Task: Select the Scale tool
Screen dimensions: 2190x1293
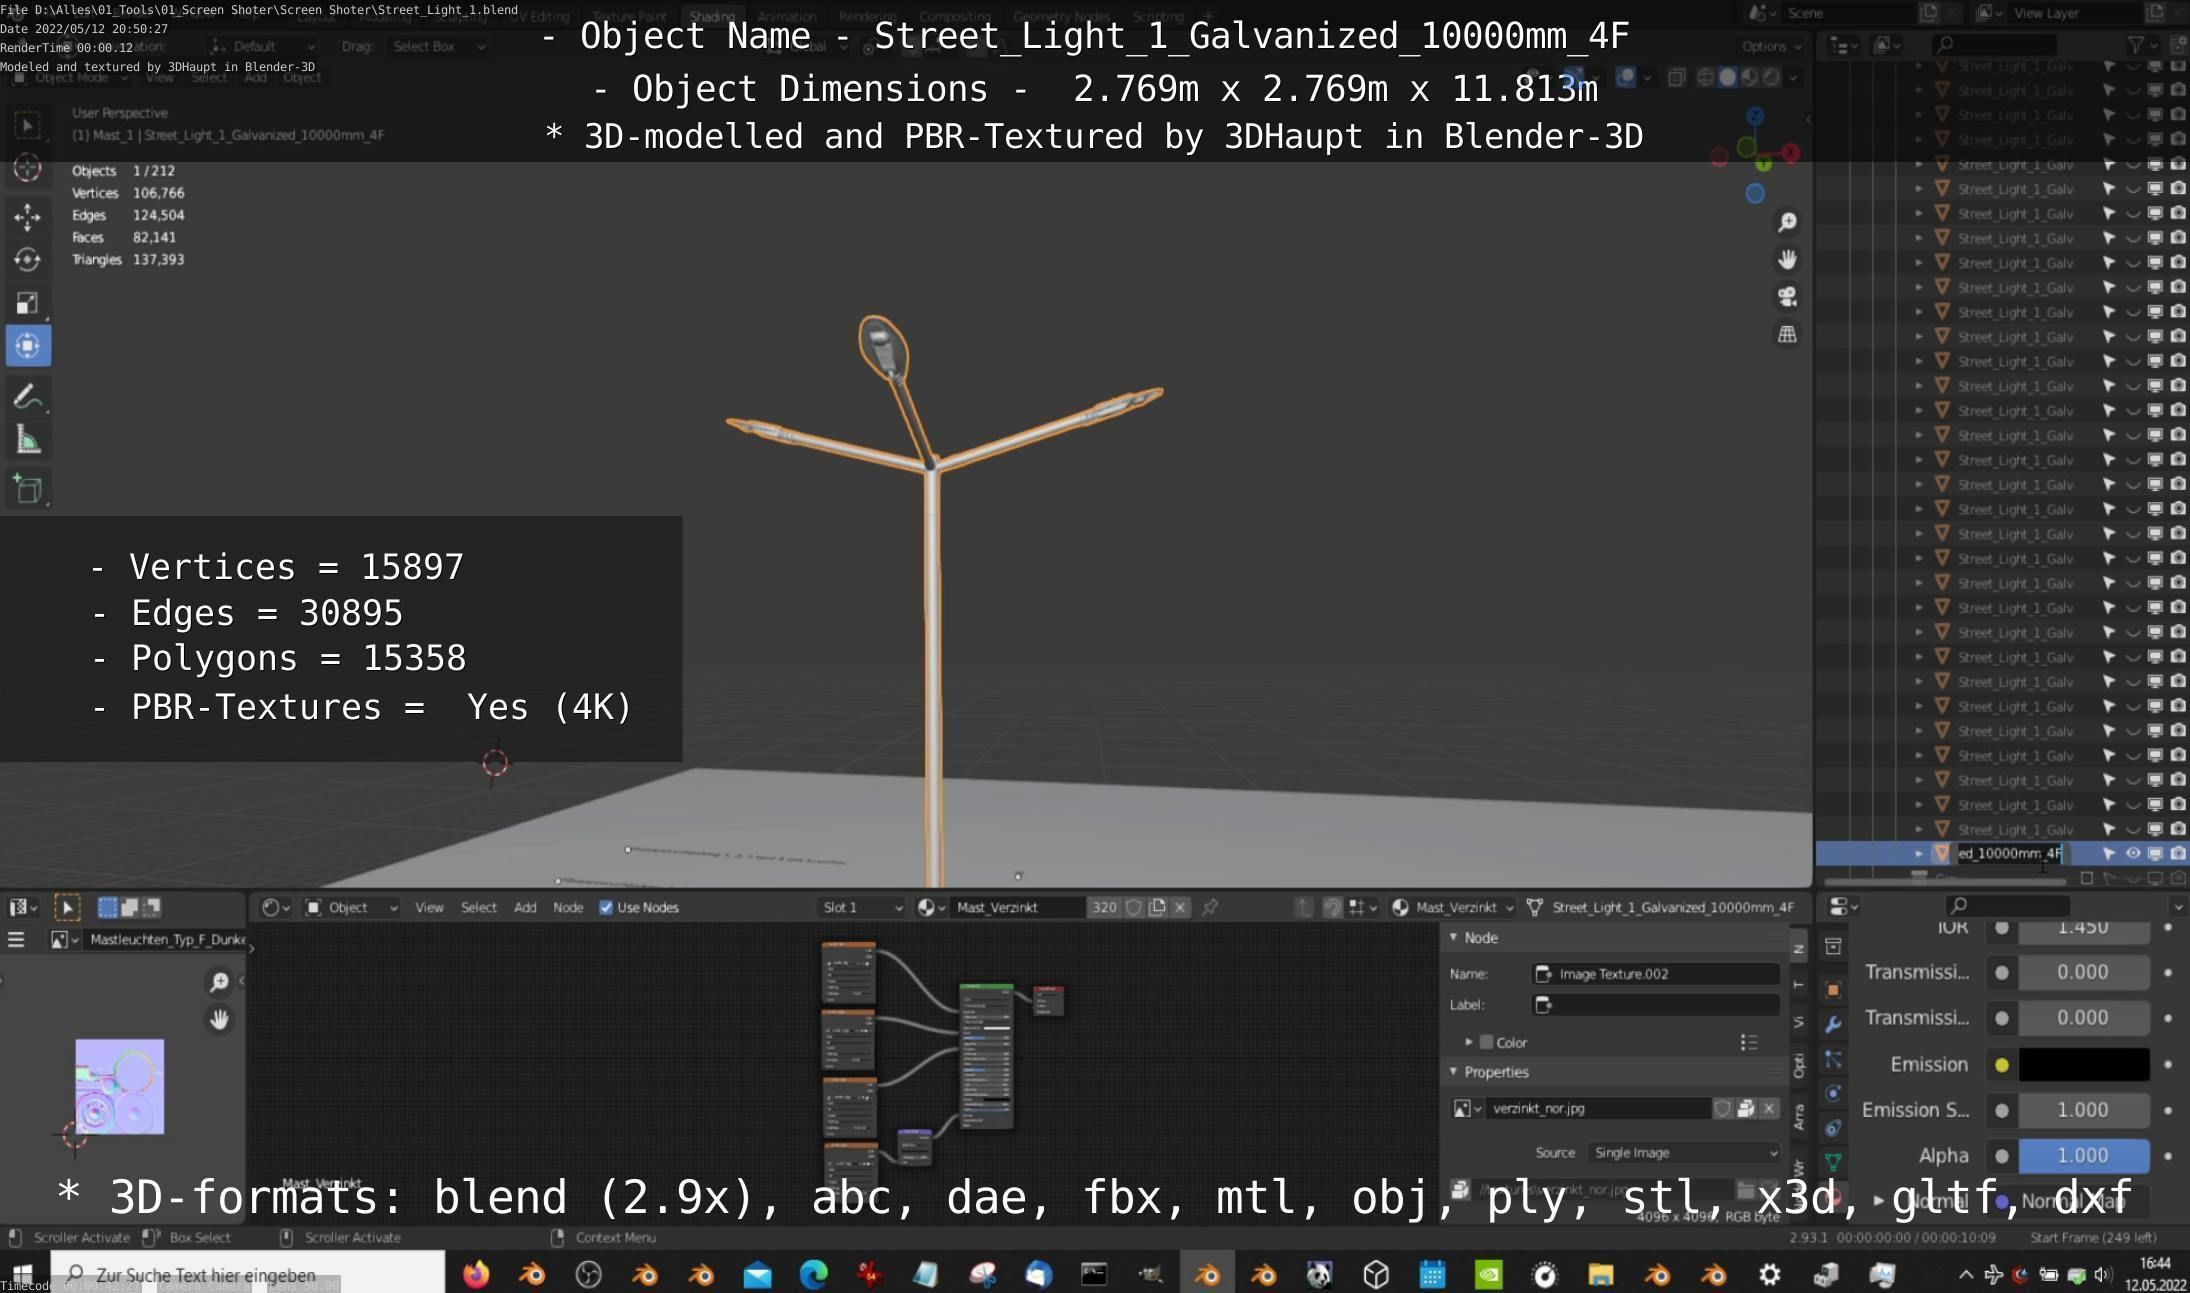Action: pos(27,302)
